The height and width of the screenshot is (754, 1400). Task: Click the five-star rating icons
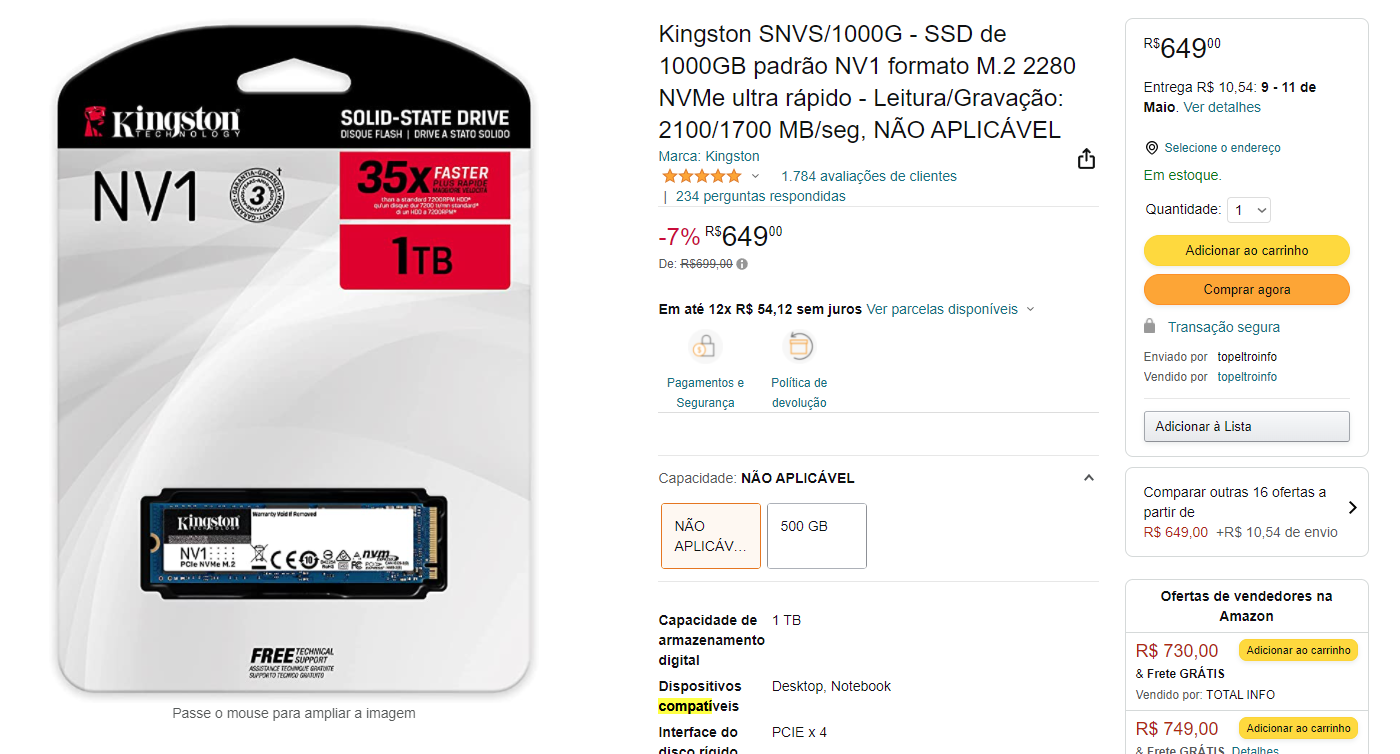click(701, 176)
